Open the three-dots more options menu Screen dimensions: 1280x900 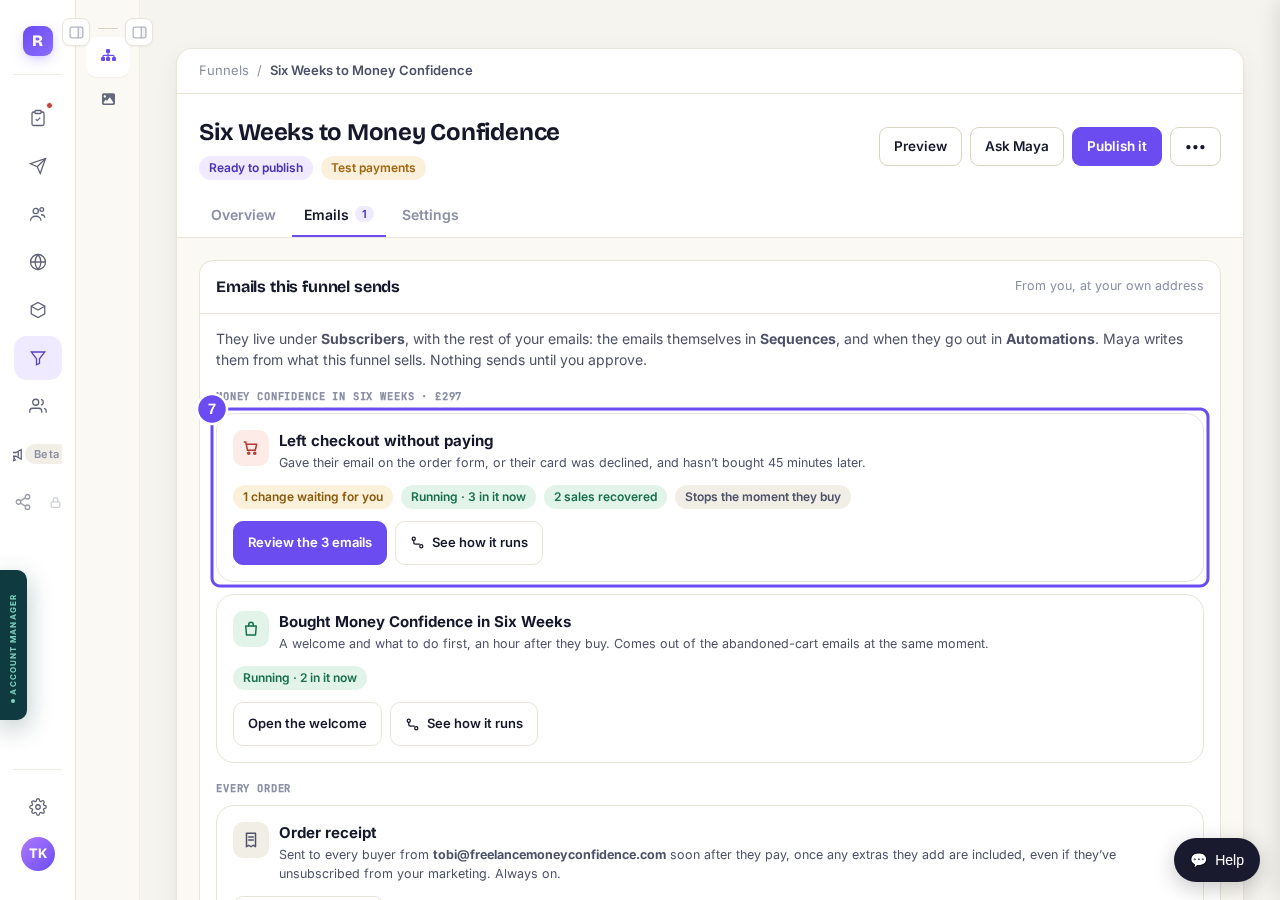pos(1195,146)
